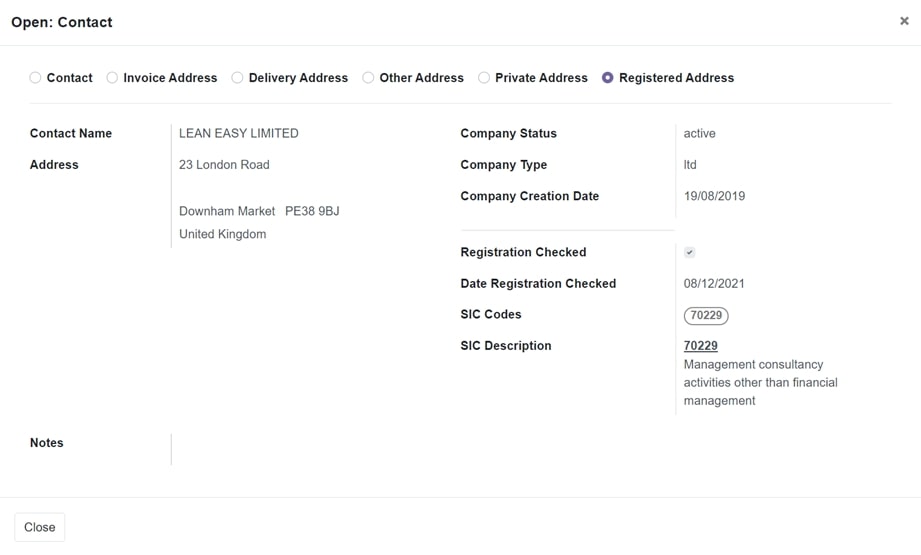Viewport: 921px width, 555px height.
Task: Click the Close button
Action: [39, 527]
